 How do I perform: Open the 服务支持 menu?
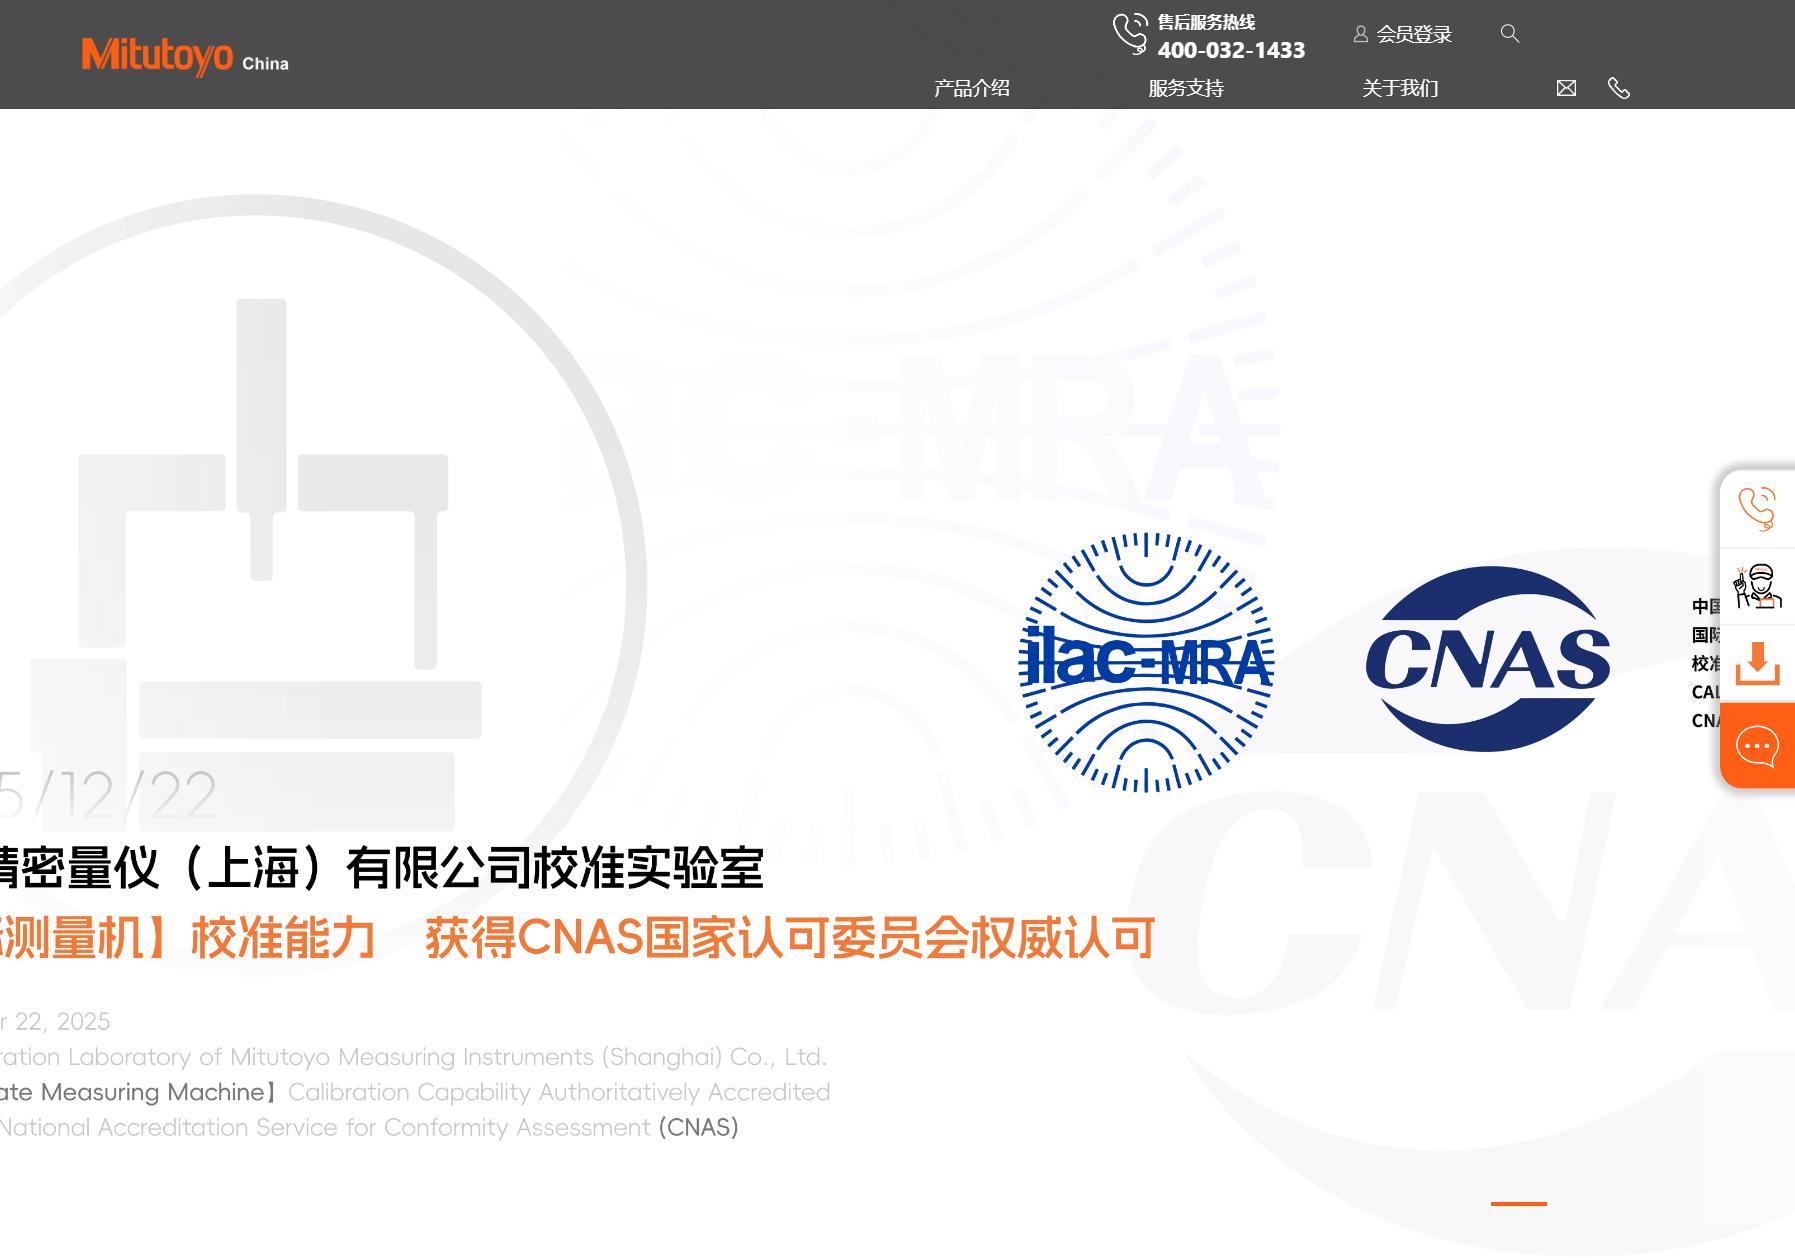1186,88
